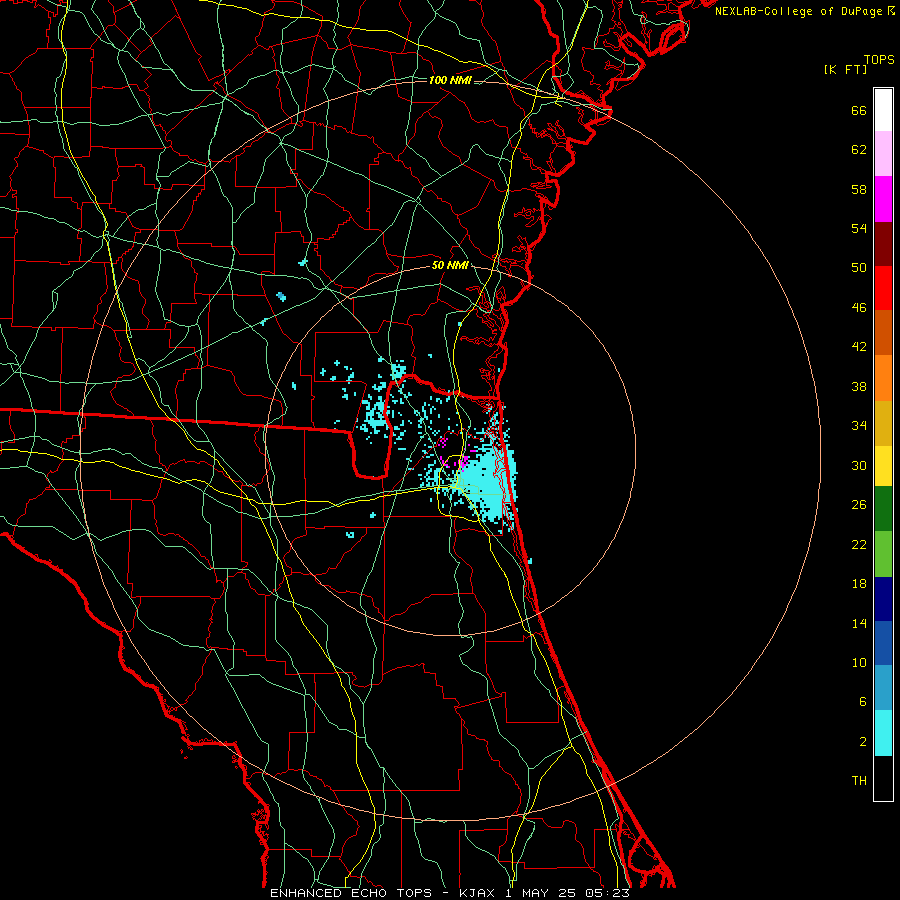This screenshot has width=900, height=900.
Task: Click the legend value 26
Action: tap(859, 505)
